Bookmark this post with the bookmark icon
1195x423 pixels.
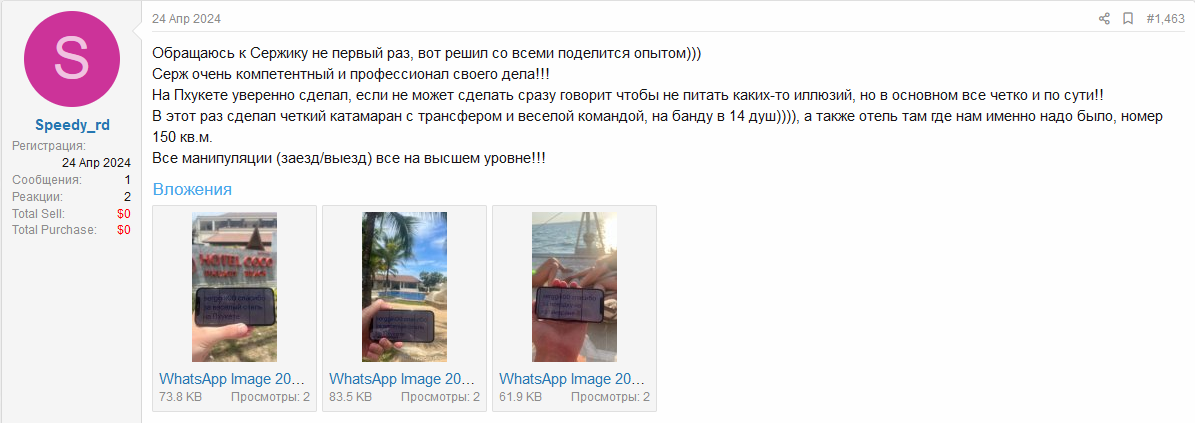[x=1128, y=19]
